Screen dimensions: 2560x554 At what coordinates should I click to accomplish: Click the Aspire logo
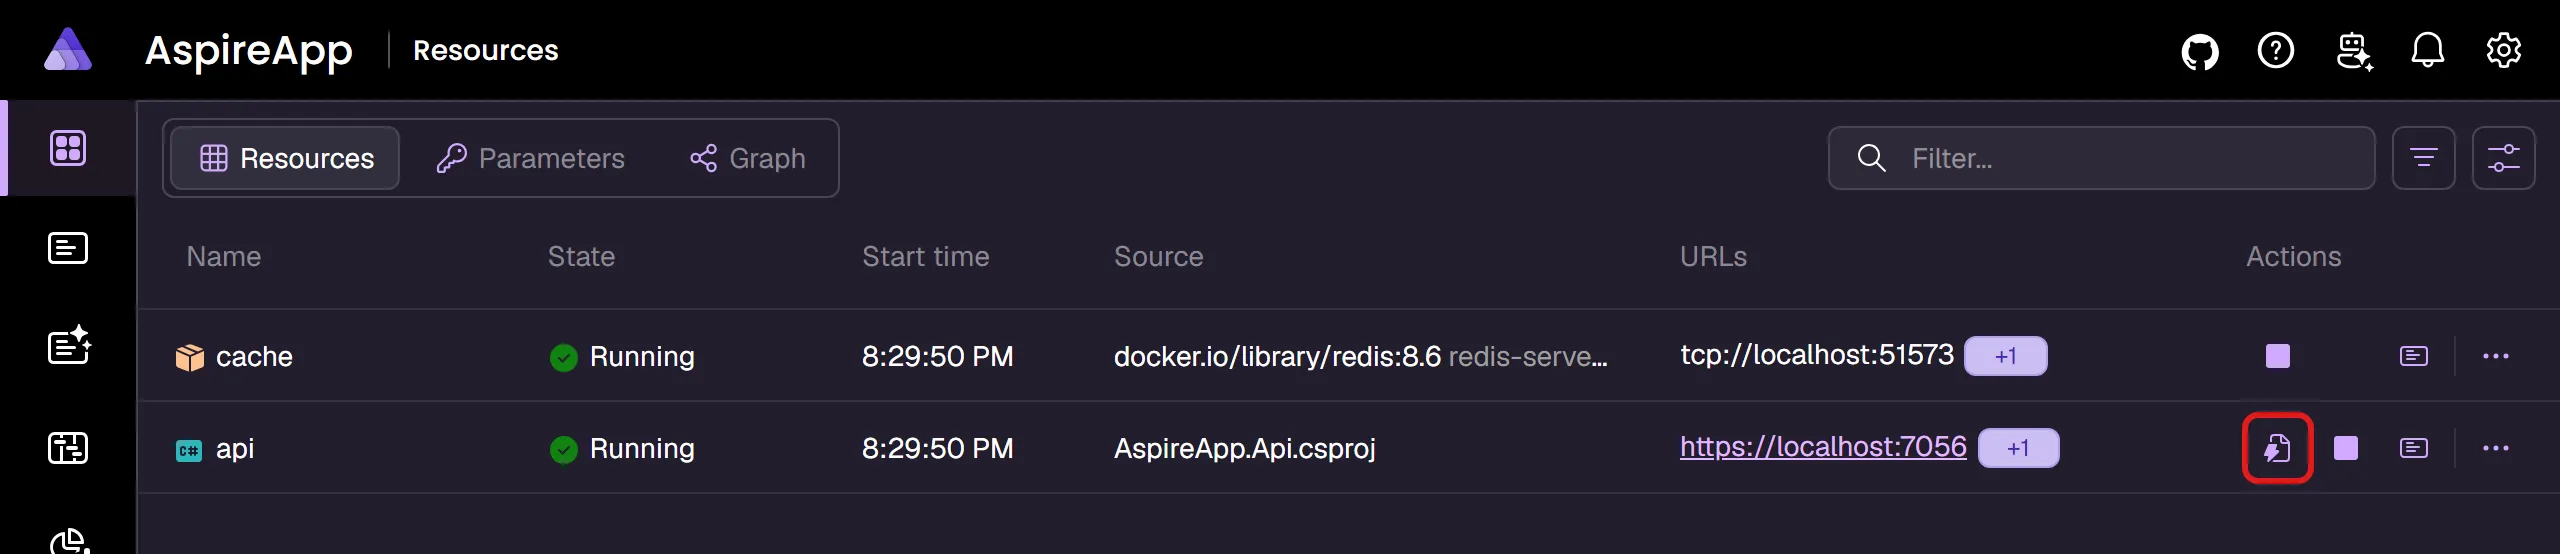click(68, 49)
